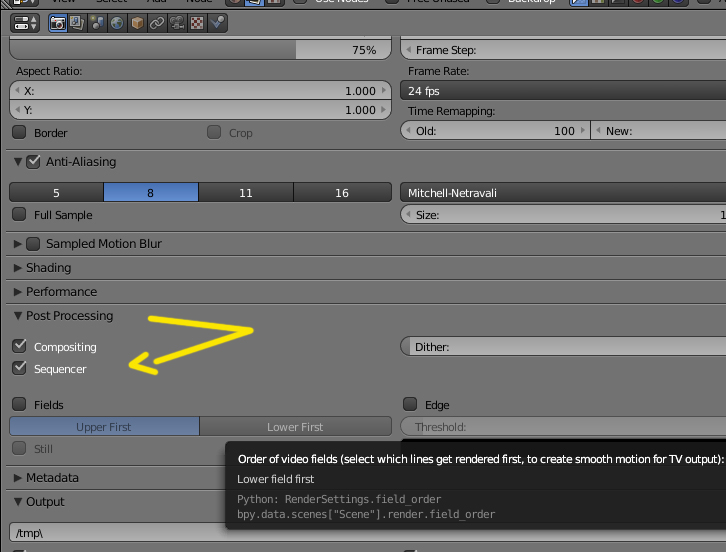This screenshot has height=552, width=726.
Task: Set anti-aliasing samples to 16
Action: tap(342, 192)
